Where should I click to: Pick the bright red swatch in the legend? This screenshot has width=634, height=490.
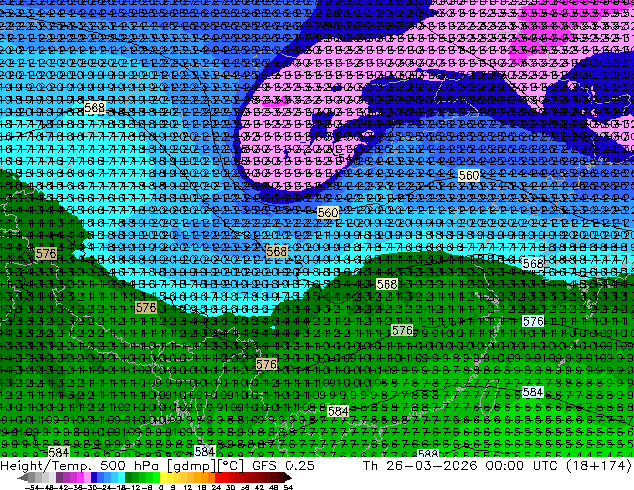[218, 477]
